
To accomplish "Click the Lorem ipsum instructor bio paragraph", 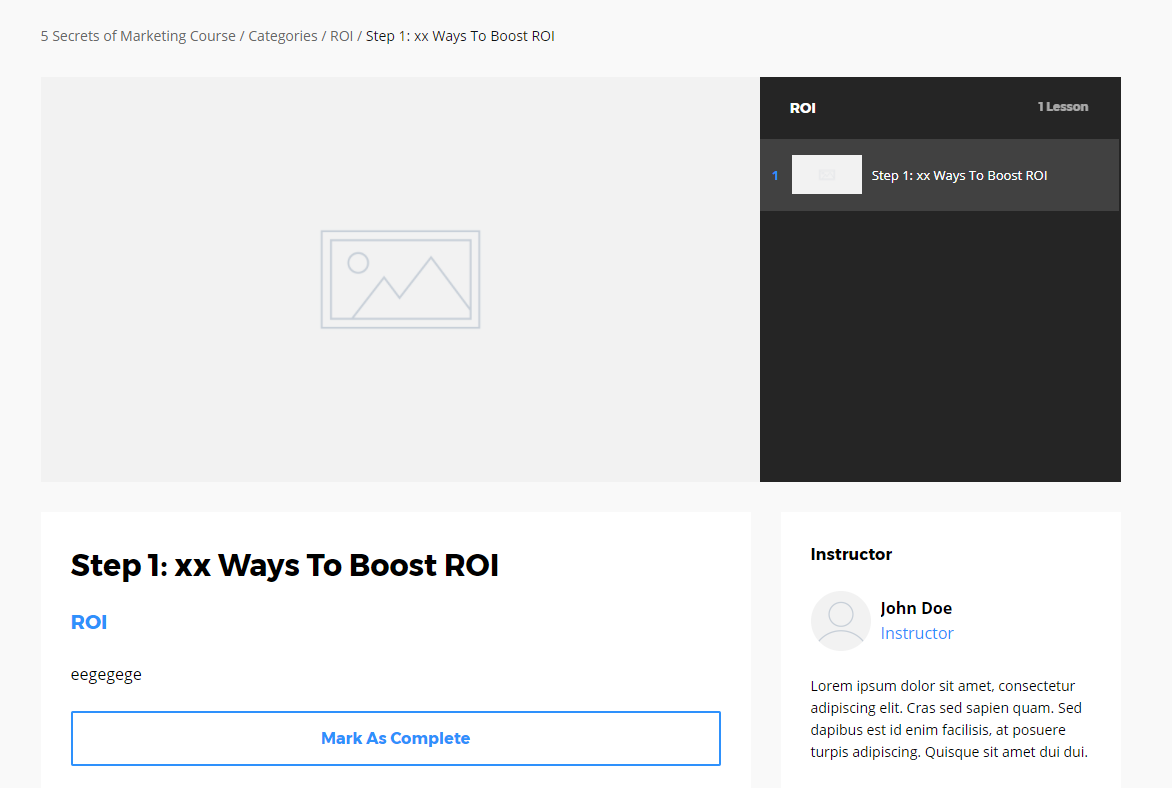I will click(948, 719).
